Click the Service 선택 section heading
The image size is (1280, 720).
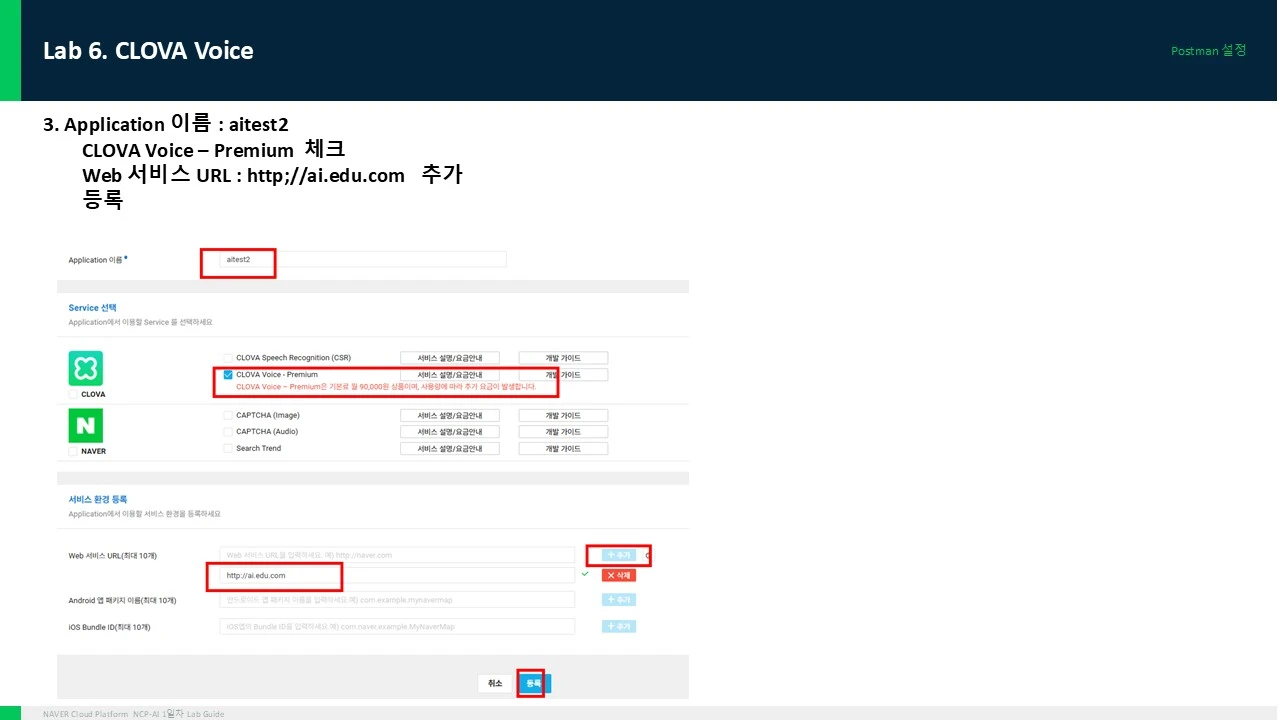[93, 308]
